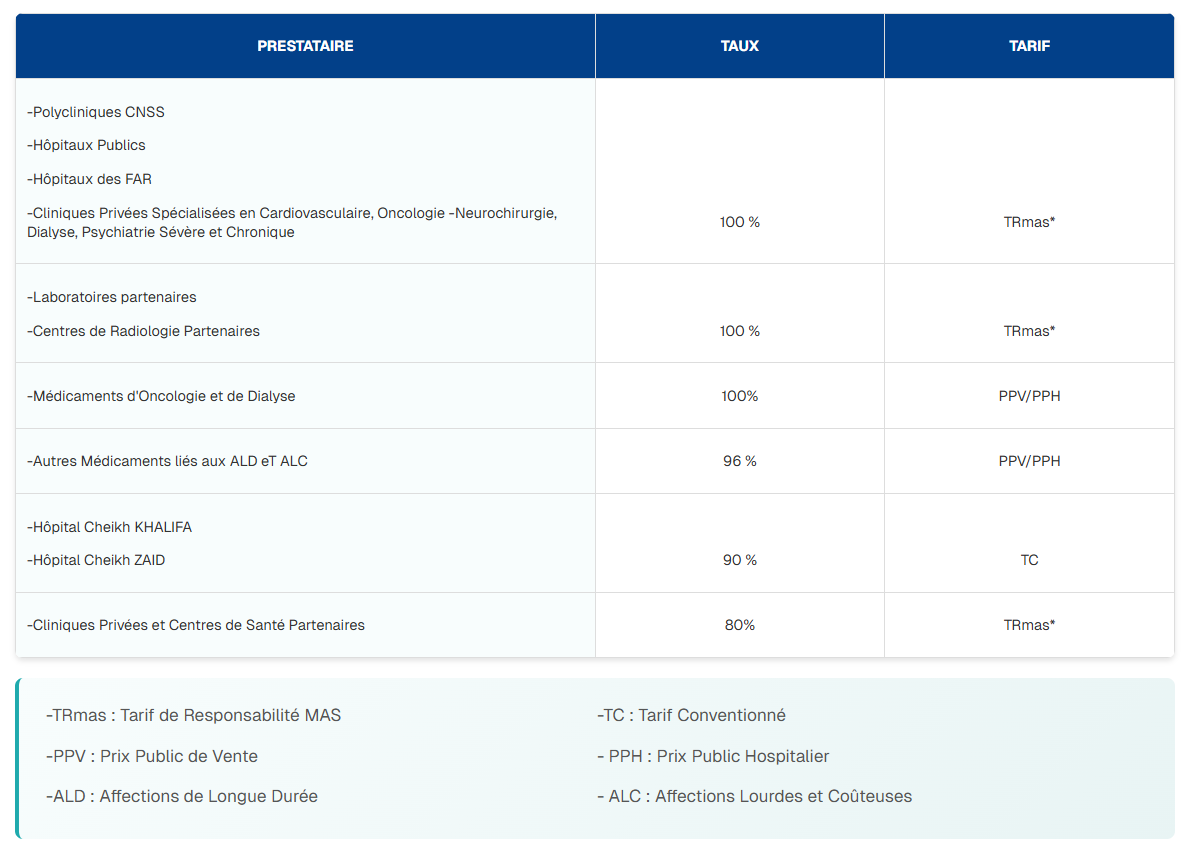Click the TRmas legend definition

[194, 715]
